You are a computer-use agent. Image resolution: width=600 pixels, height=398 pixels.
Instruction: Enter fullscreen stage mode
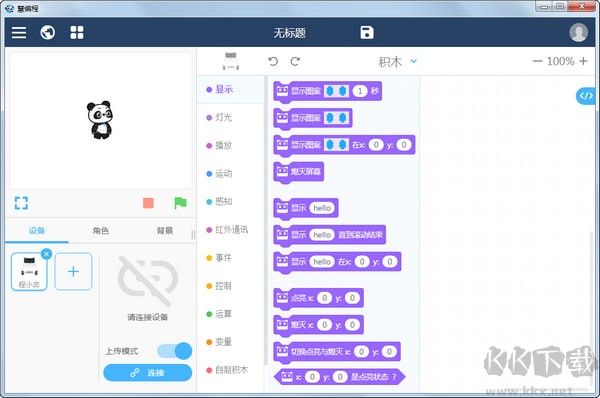(21, 203)
